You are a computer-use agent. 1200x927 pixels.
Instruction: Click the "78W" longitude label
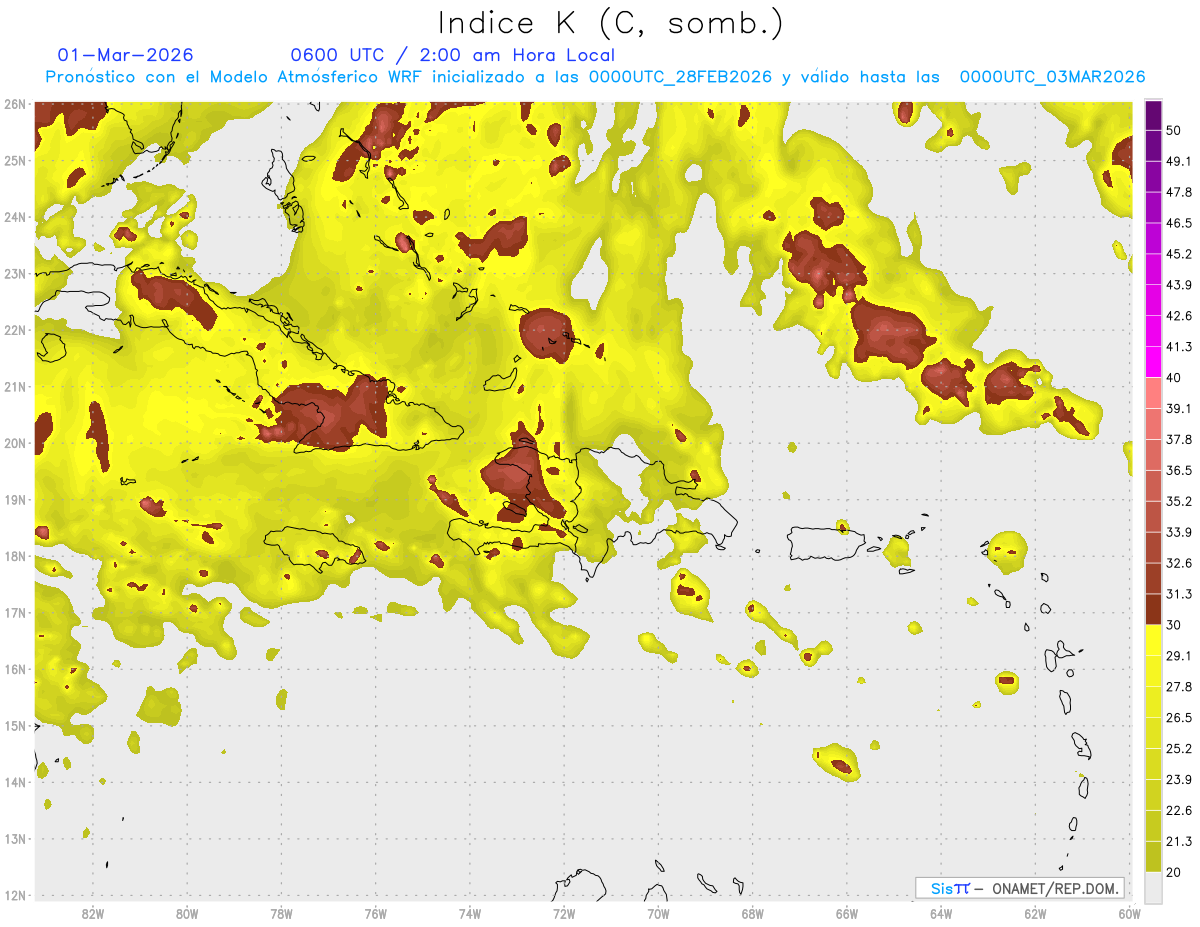coord(281,914)
